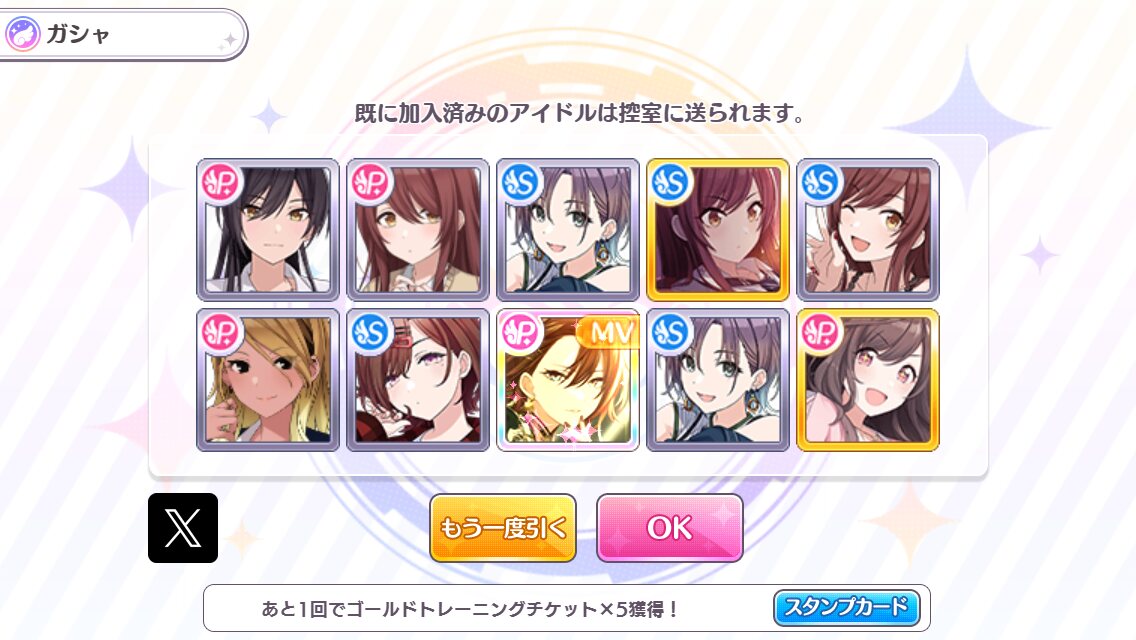The height and width of the screenshot is (640, 1136).
Task: Confirm results with the pink OK button
Action: [669, 528]
